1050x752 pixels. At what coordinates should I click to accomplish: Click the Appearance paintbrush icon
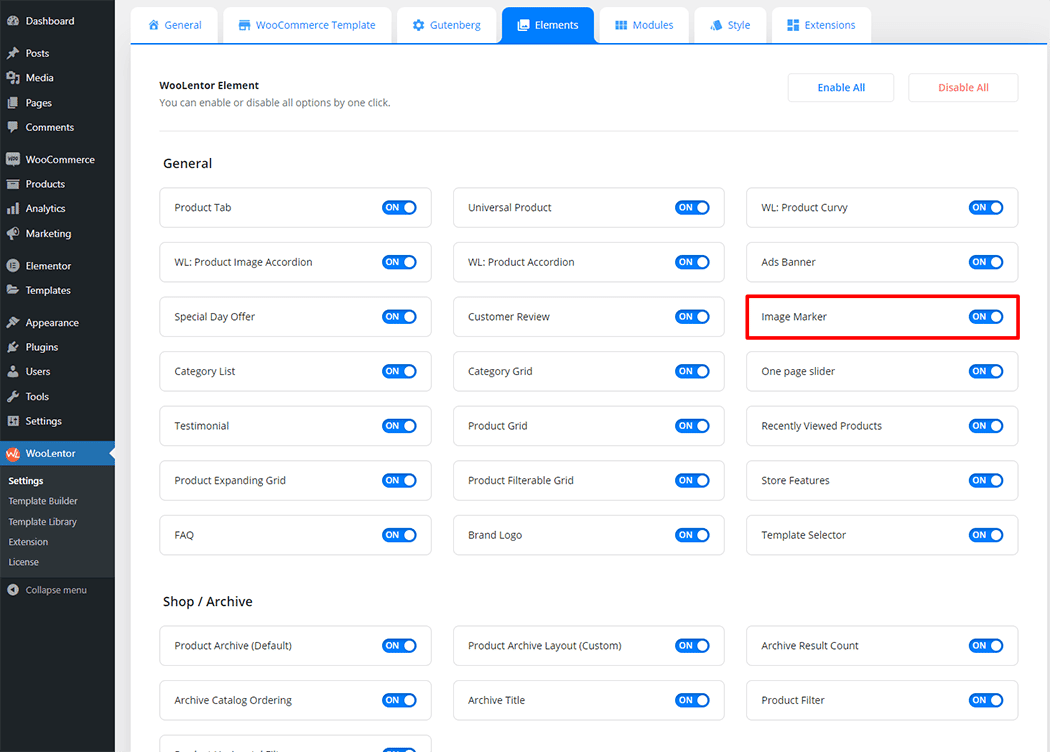[13, 323]
